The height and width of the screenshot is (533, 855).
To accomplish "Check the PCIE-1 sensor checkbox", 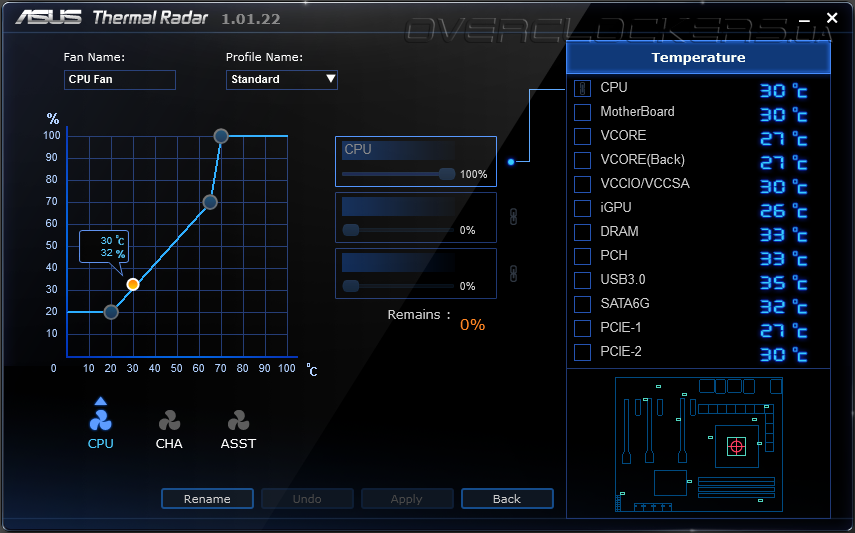I will [x=582, y=328].
